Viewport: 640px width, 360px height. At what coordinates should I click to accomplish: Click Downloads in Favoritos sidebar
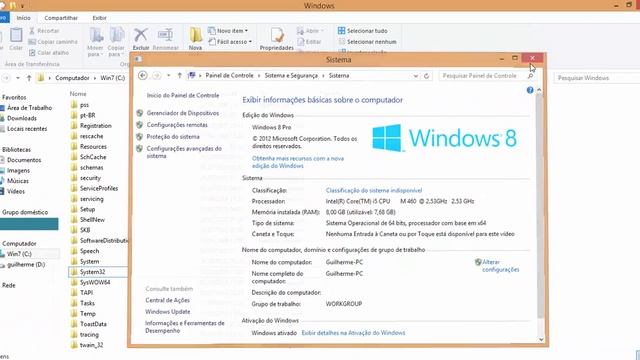[x=22, y=118]
